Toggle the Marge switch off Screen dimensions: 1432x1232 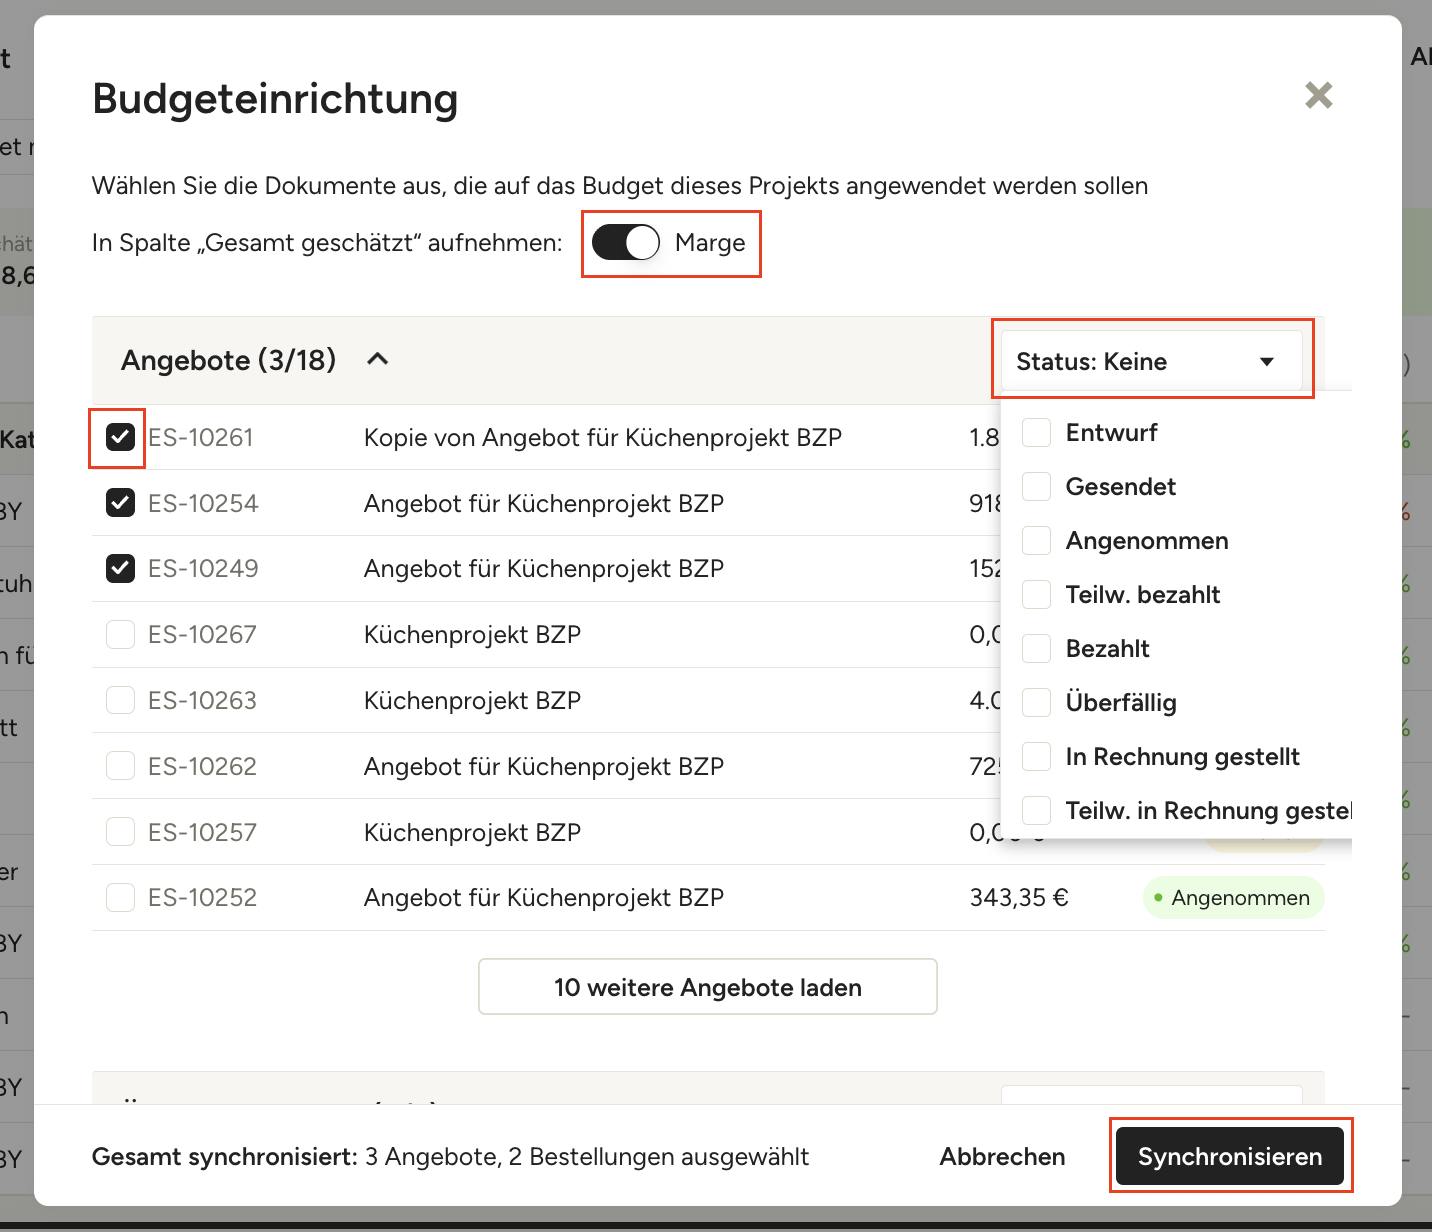pos(626,243)
